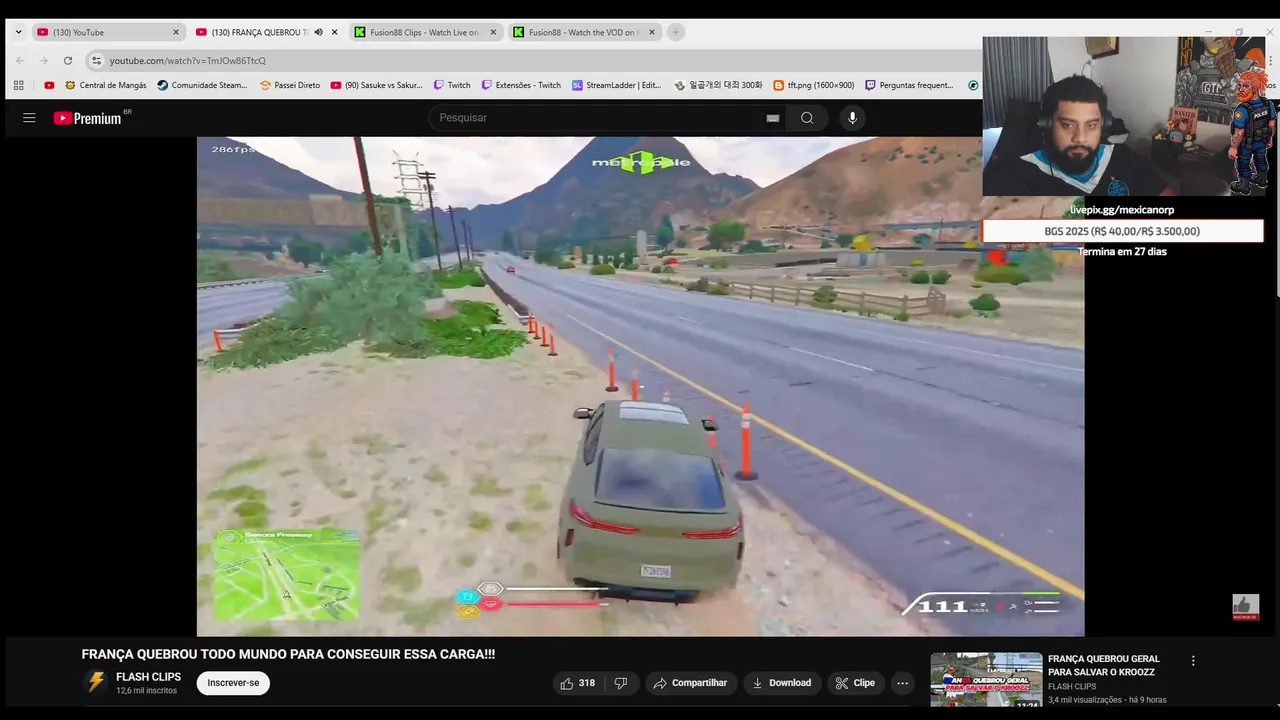Image resolution: width=1280 pixels, height=720 pixels.
Task: Click livepix.gg/mexicanorp overlay text
Action: [1122, 210]
